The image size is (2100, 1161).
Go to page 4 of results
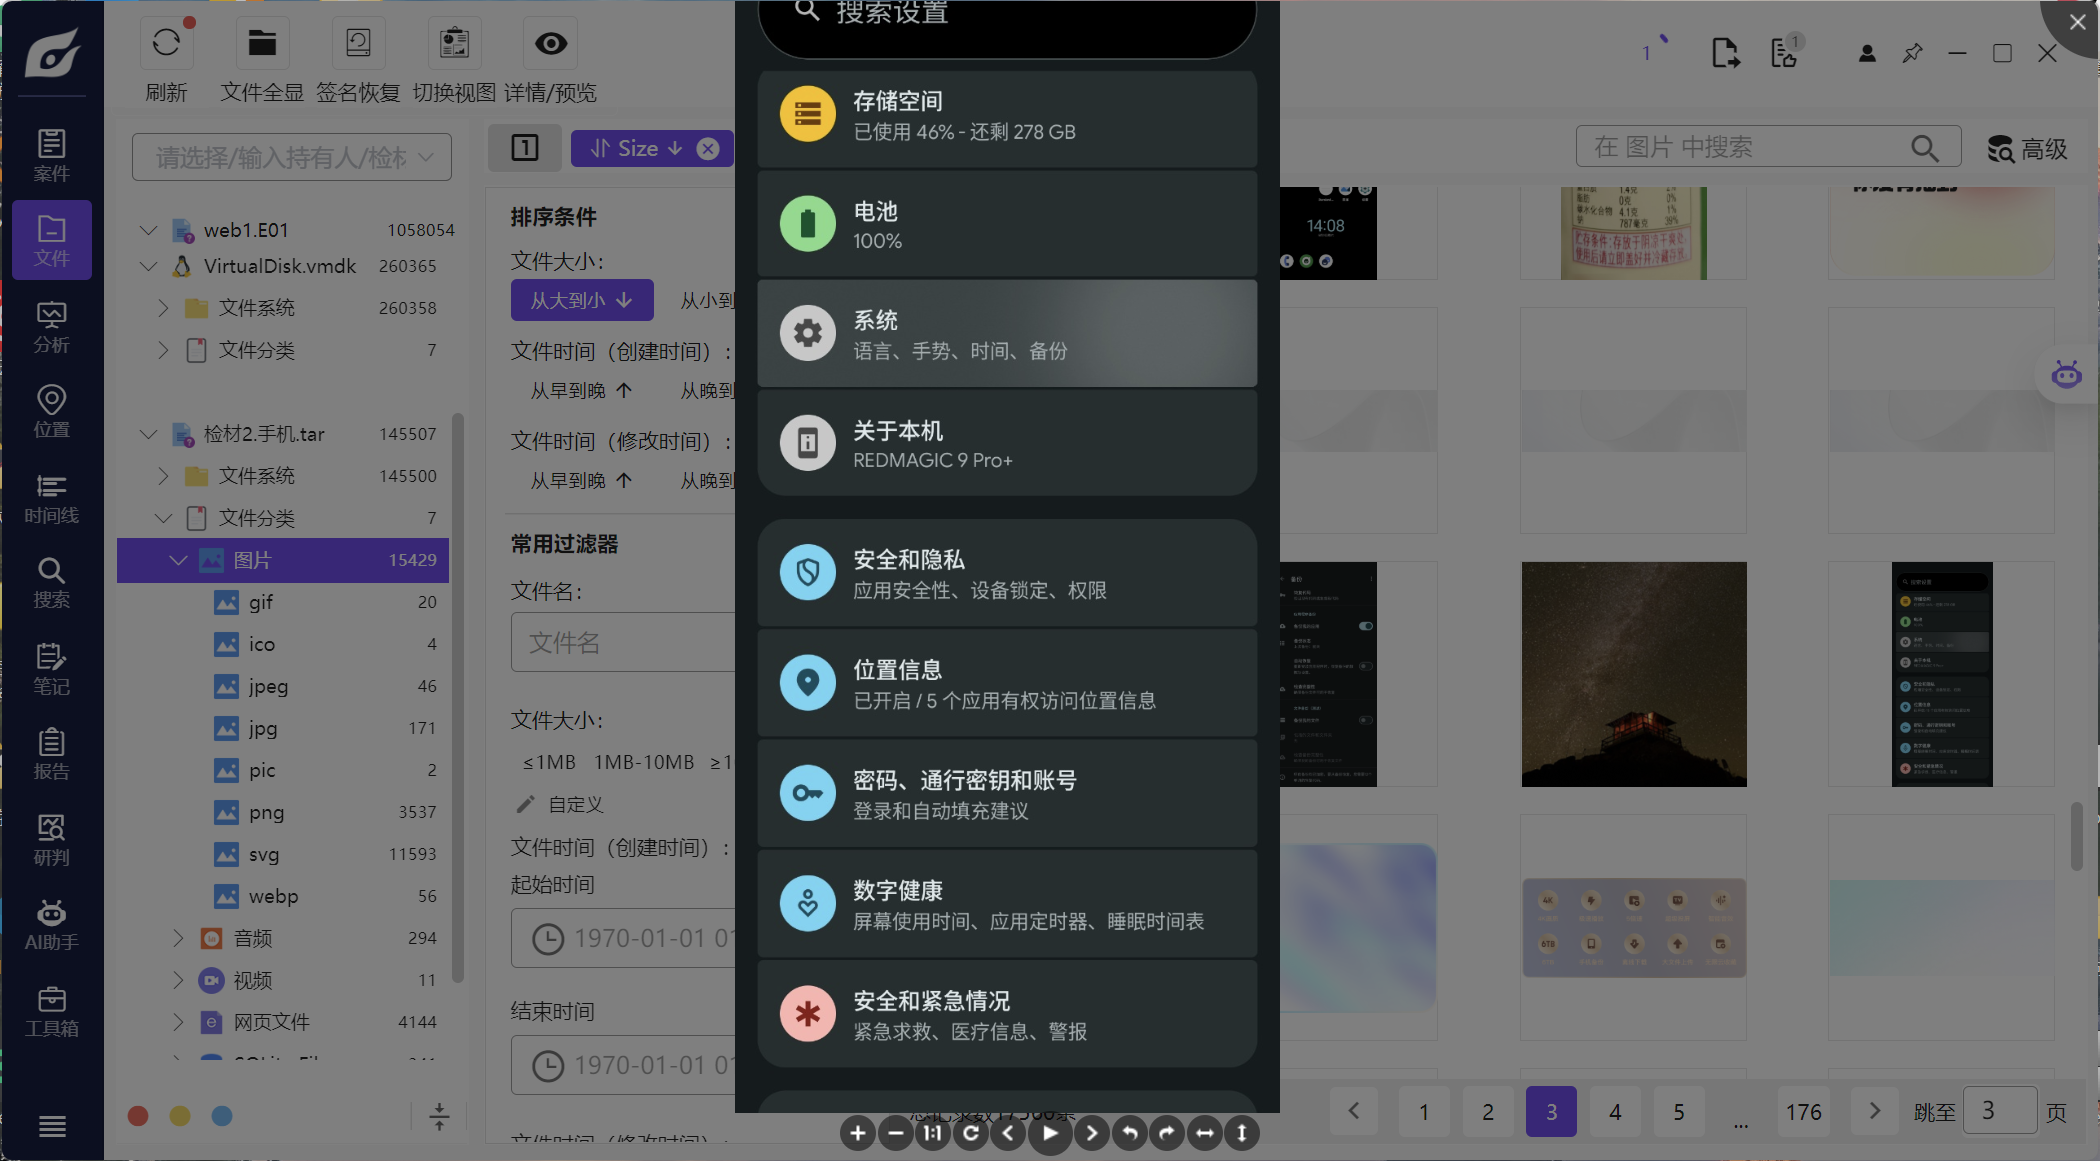(1615, 1111)
